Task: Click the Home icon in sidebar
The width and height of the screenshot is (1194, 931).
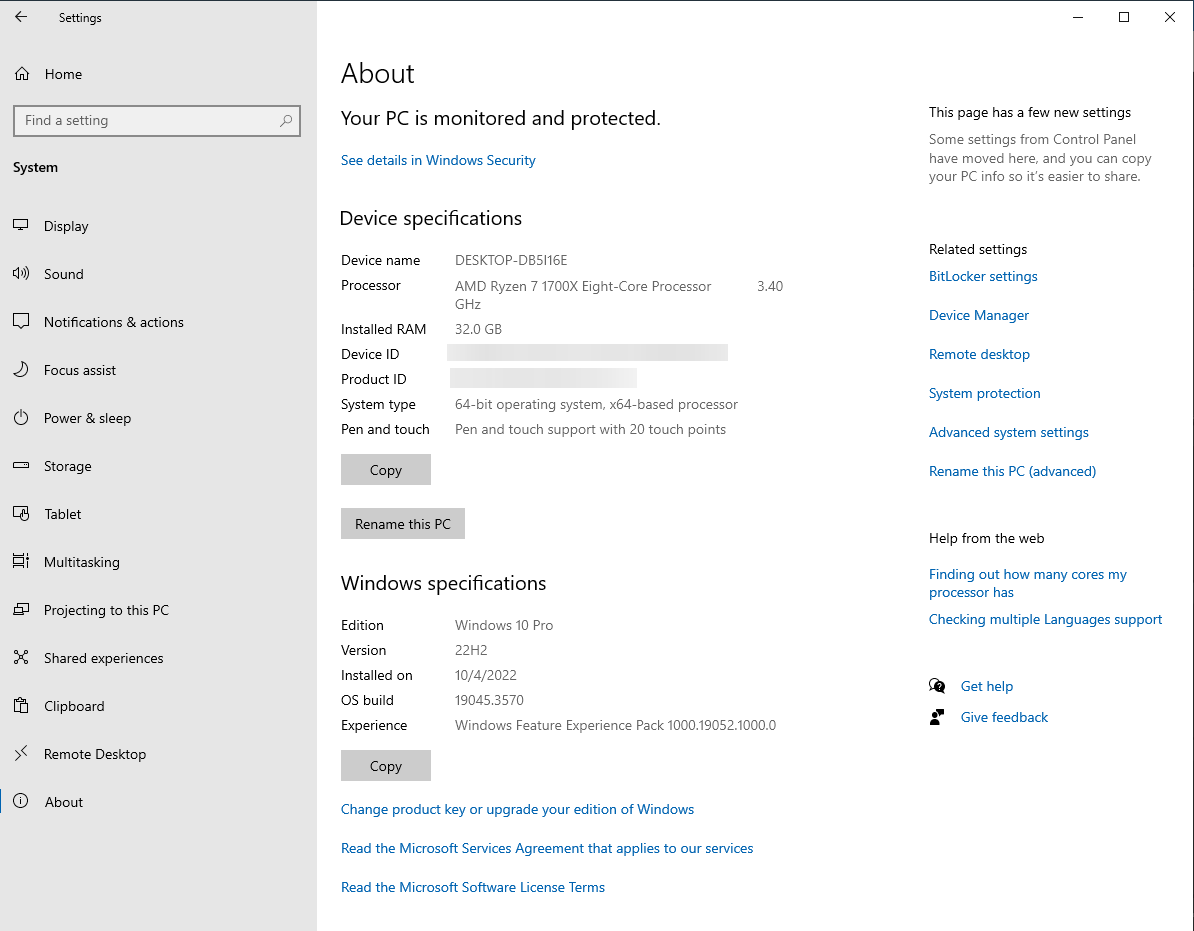Action: point(22,74)
